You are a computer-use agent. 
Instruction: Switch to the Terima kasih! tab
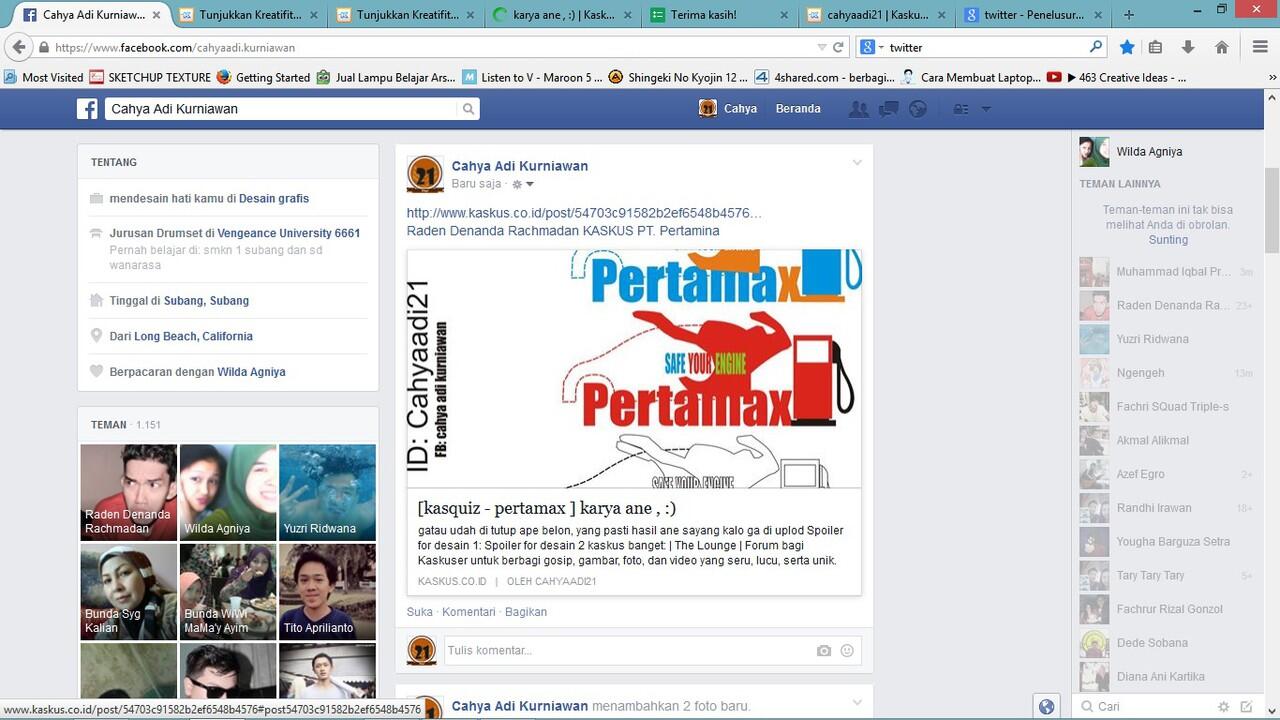click(719, 15)
